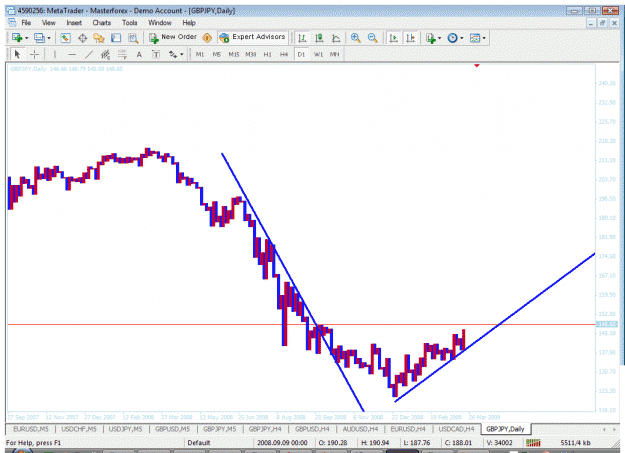Screen dimensions: 625x453
Task: Select the Vertical Line drawing tool
Action: pos(55,54)
